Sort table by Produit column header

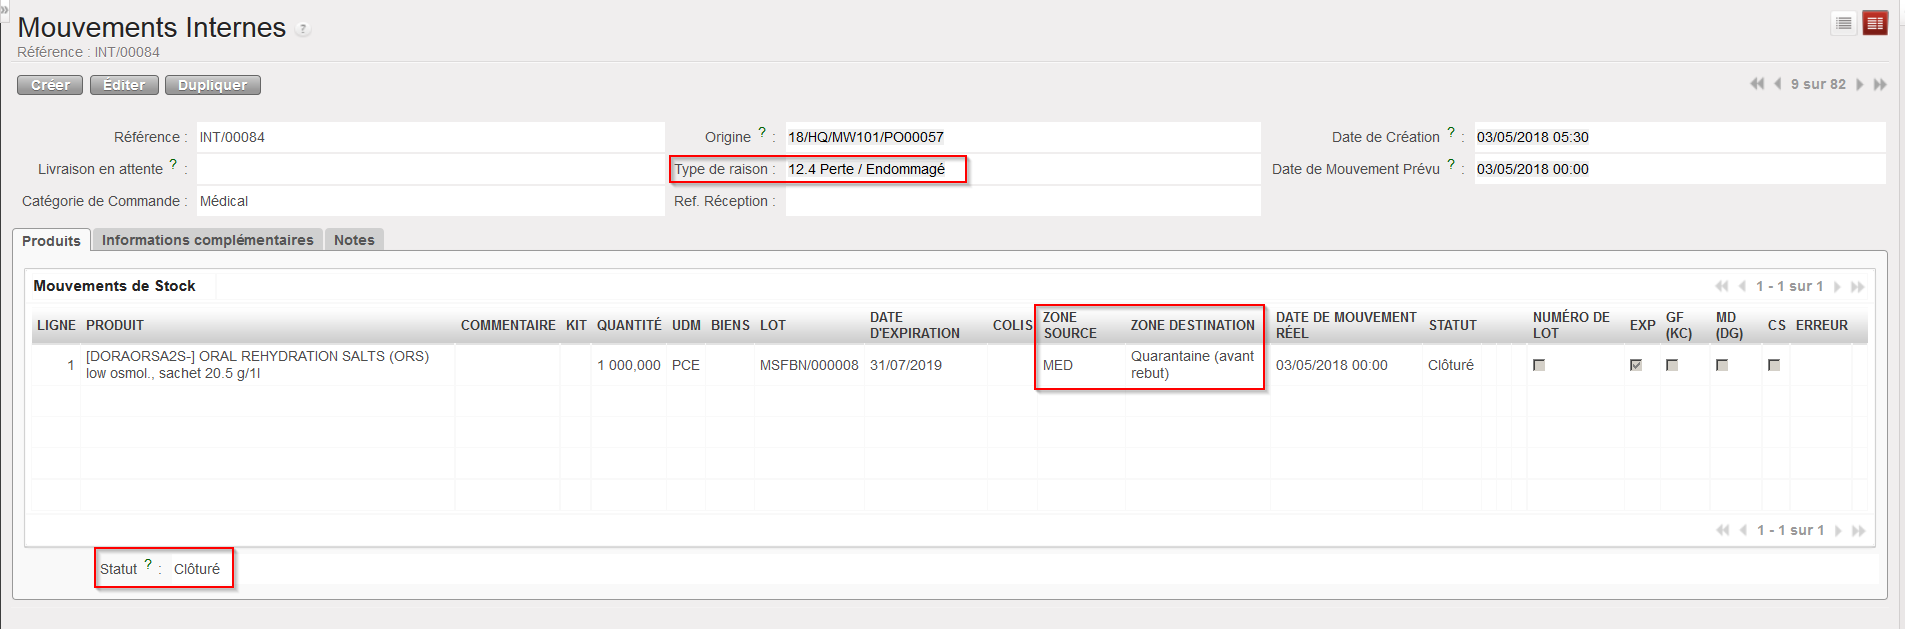click(x=115, y=325)
